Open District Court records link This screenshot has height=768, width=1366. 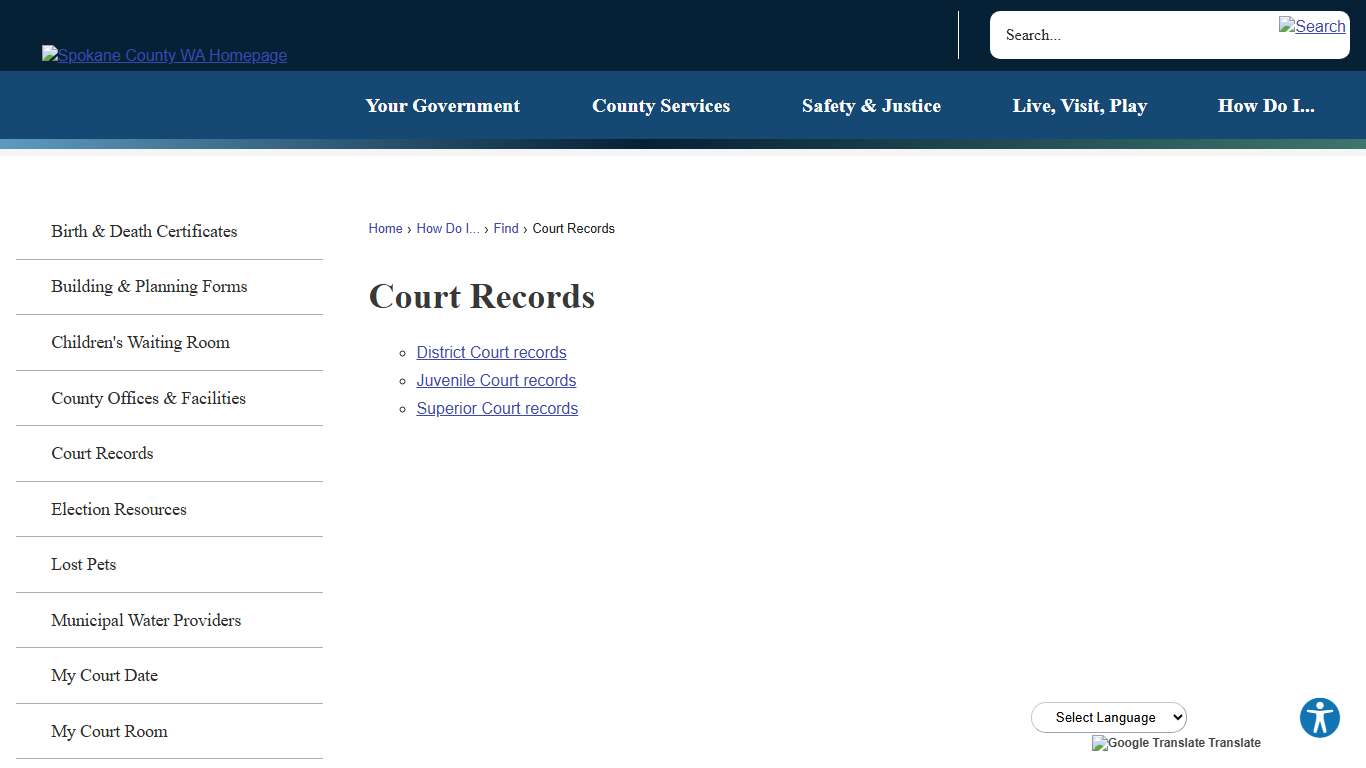[x=491, y=352]
